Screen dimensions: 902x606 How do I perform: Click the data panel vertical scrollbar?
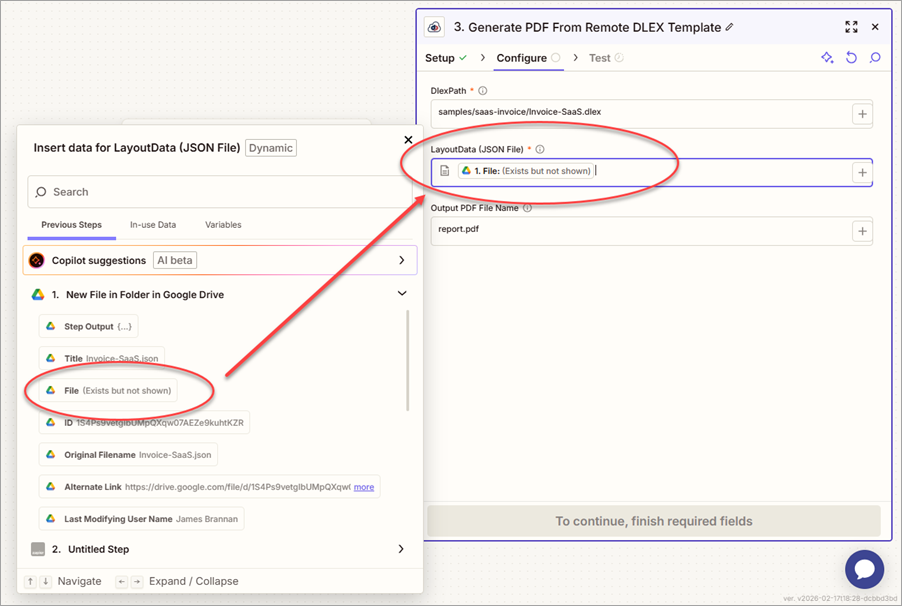(x=407, y=360)
